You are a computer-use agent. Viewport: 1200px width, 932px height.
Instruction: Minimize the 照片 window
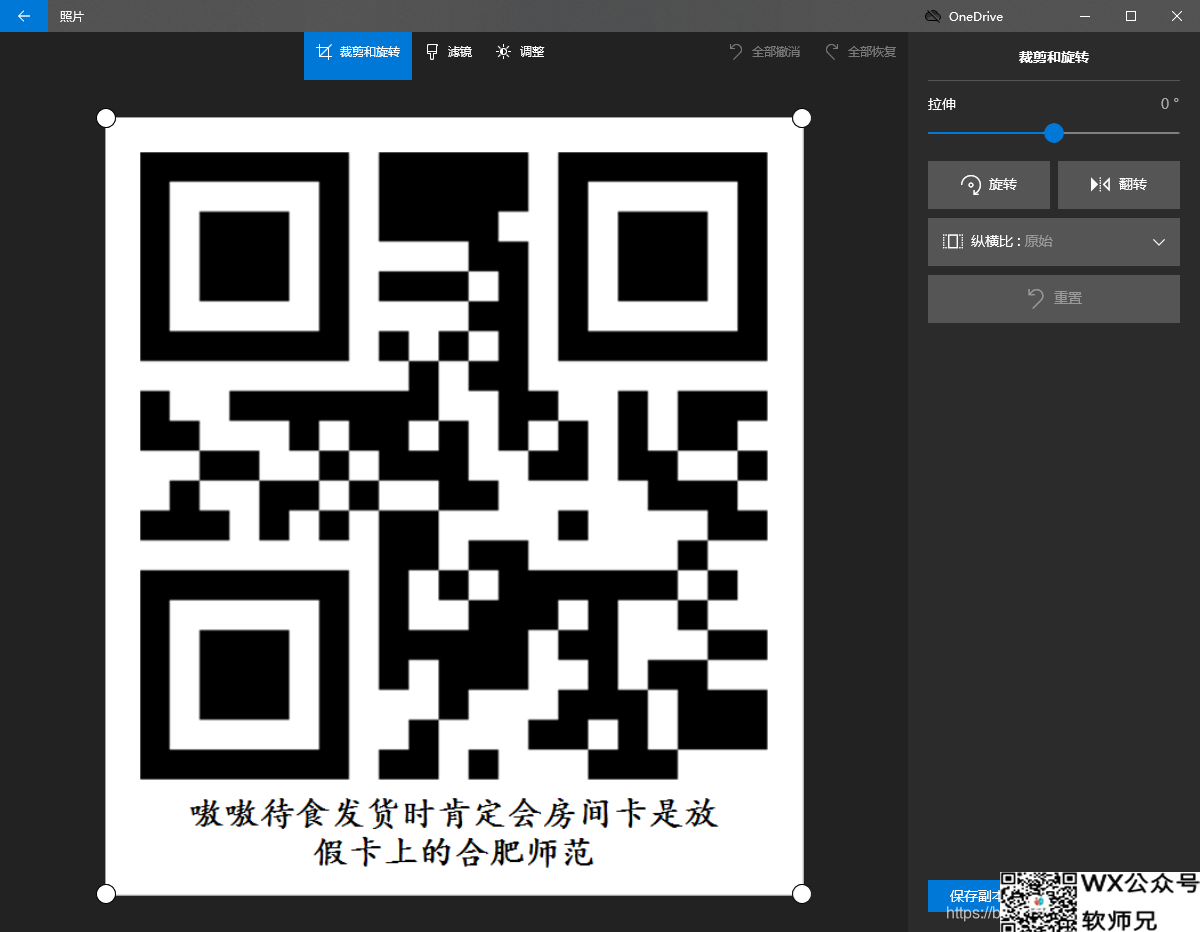(1085, 16)
